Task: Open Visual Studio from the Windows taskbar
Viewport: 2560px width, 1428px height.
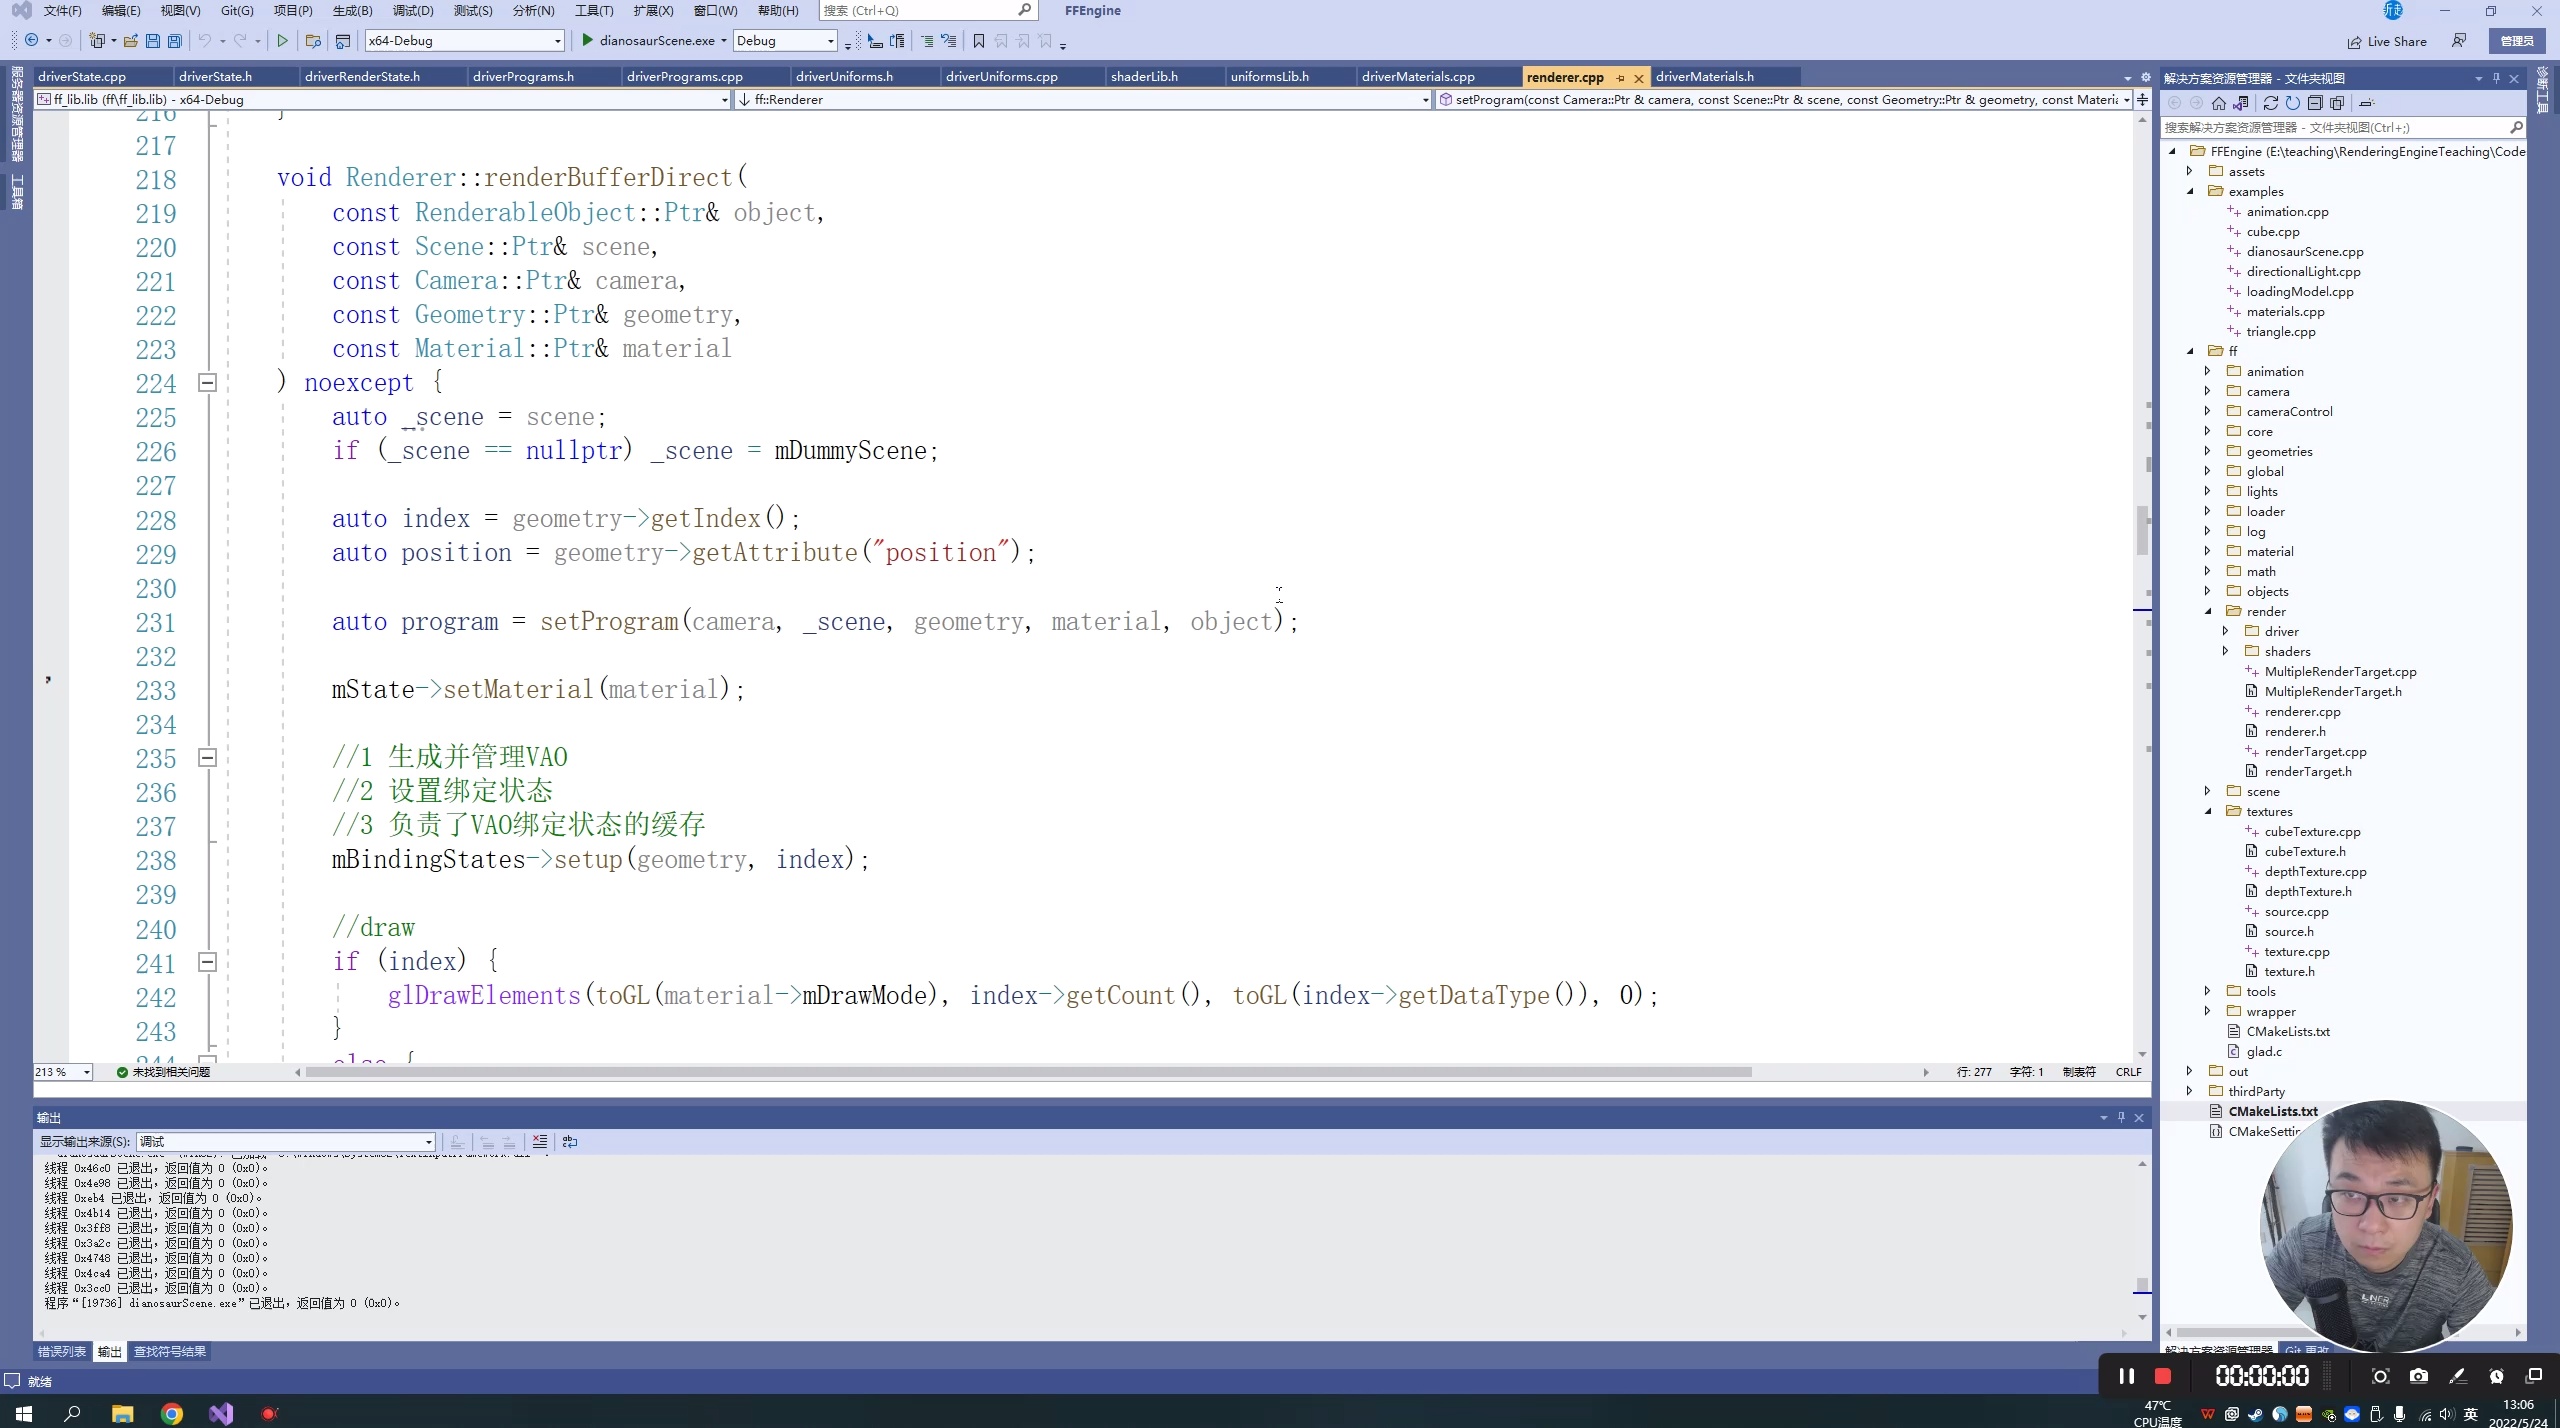Action: [221, 1413]
